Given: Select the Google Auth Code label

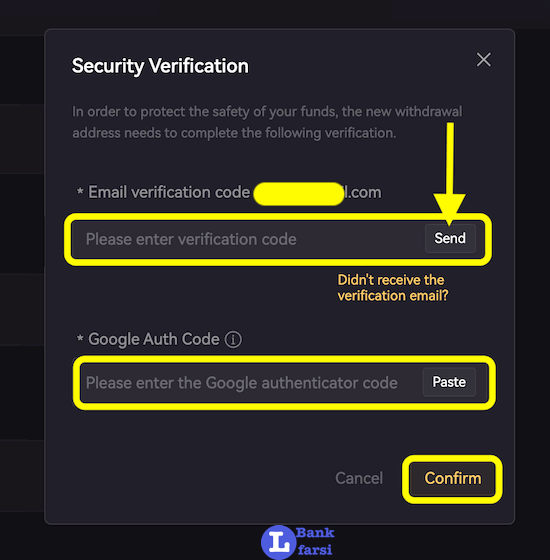Looking at the screenshot, I should point(154,339).
